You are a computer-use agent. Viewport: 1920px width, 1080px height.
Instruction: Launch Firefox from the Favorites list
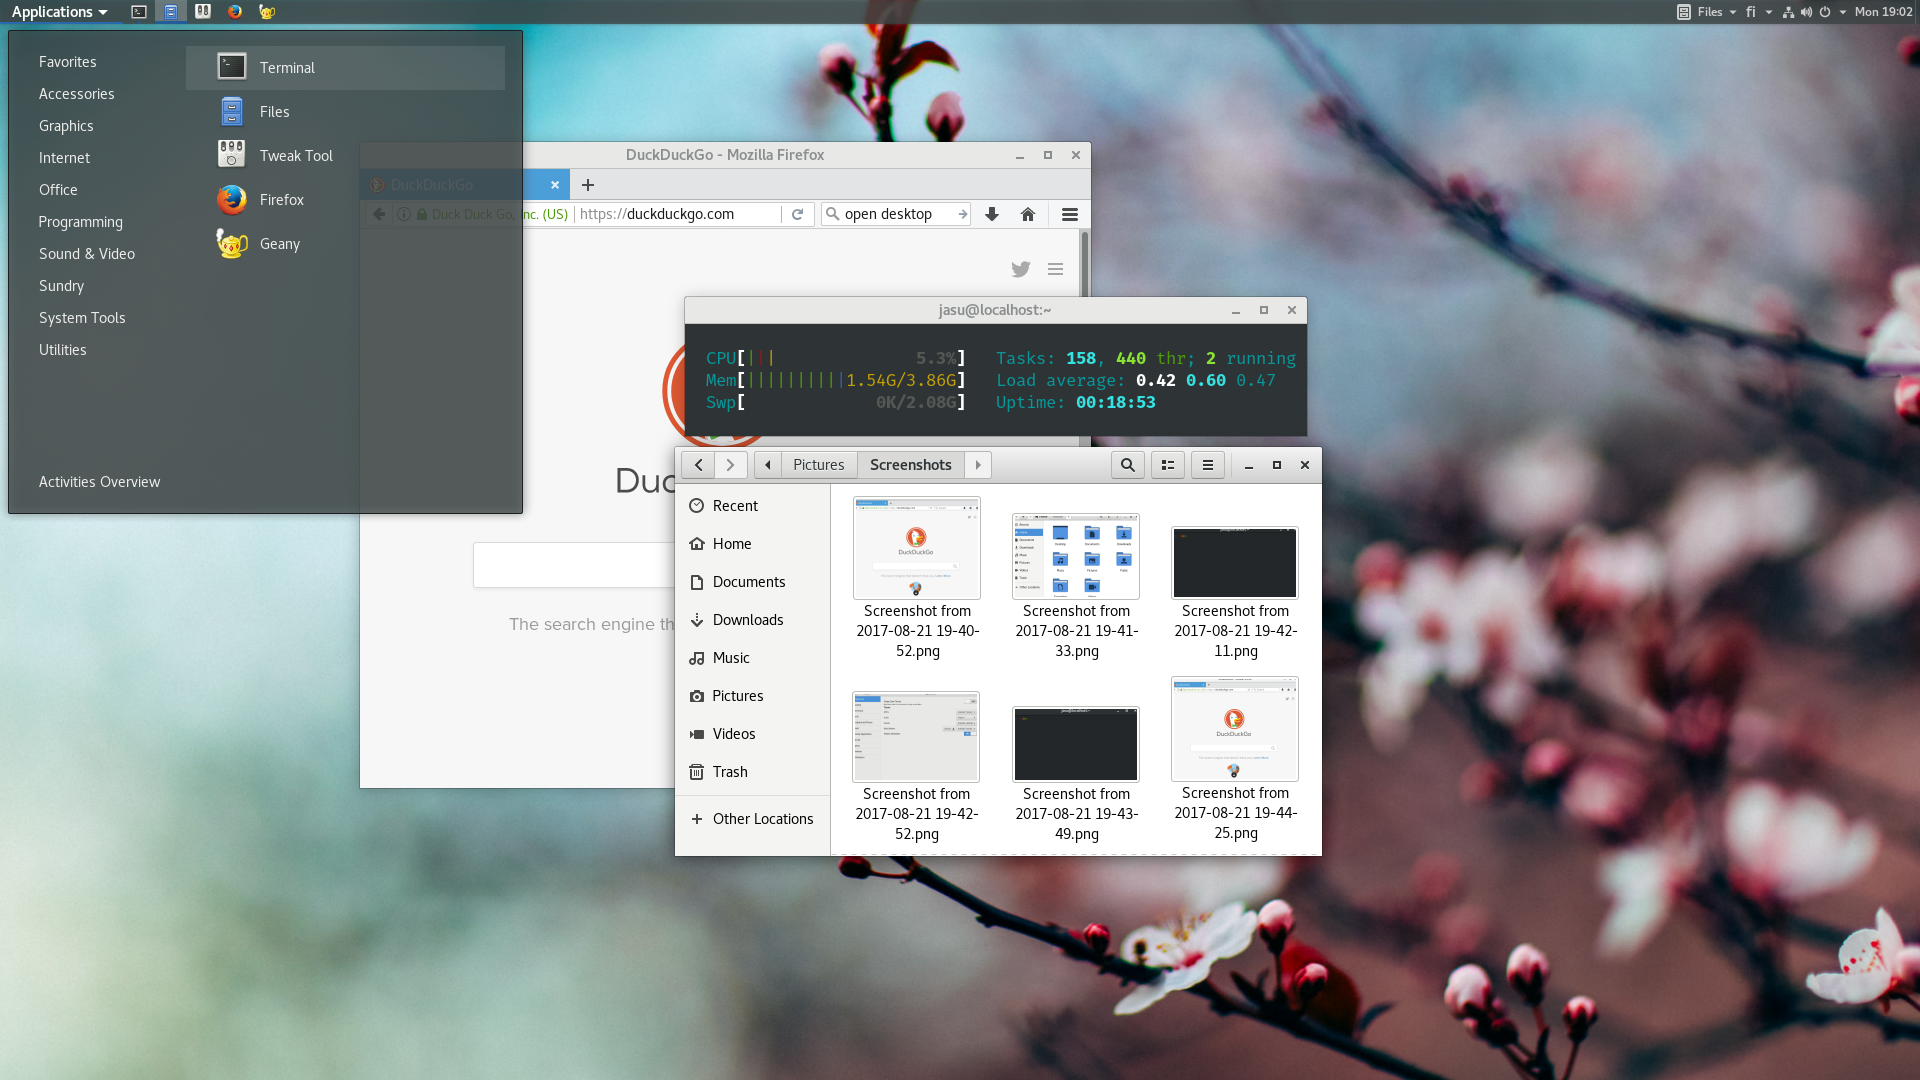pos(345,200)
